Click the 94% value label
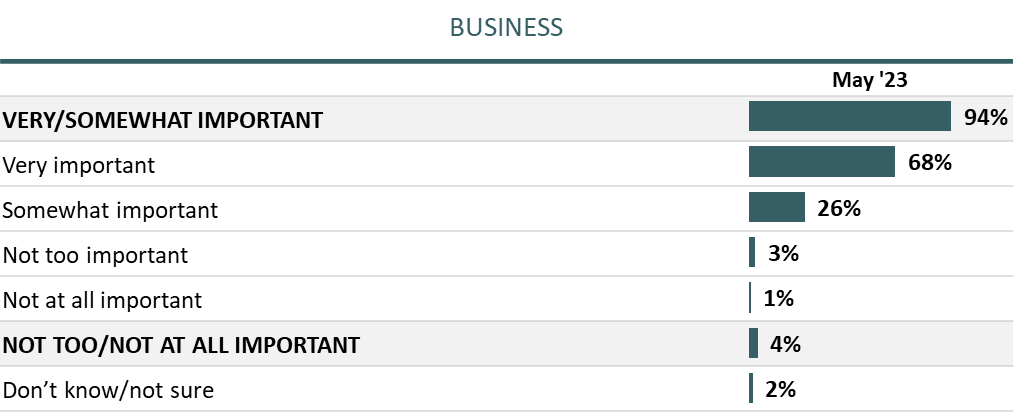Viewport: 1030px width, 420px height. 985,118
